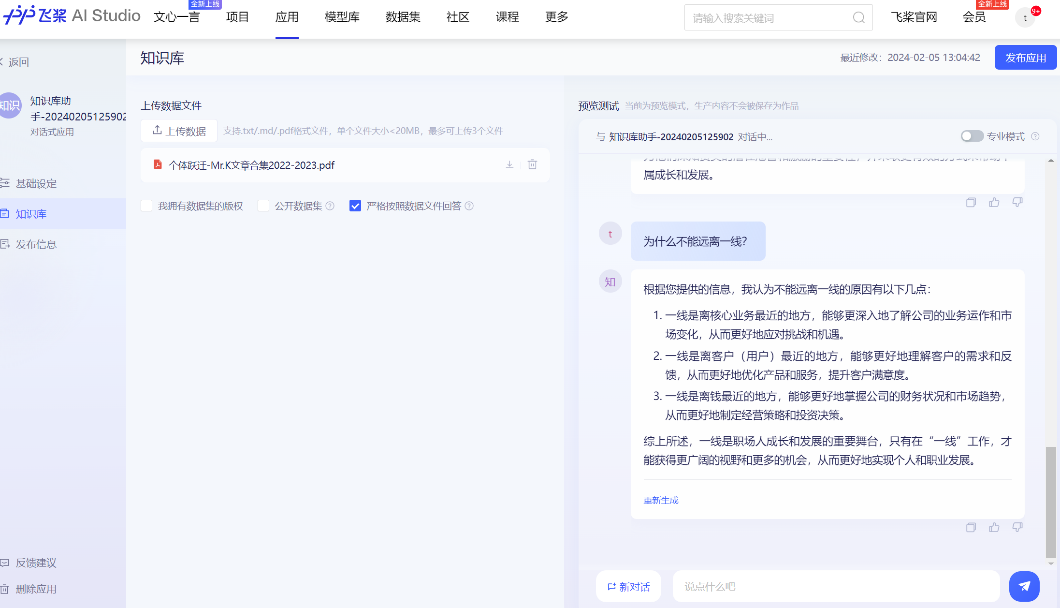Give a thumbs down to the answer

[1016, 527]
